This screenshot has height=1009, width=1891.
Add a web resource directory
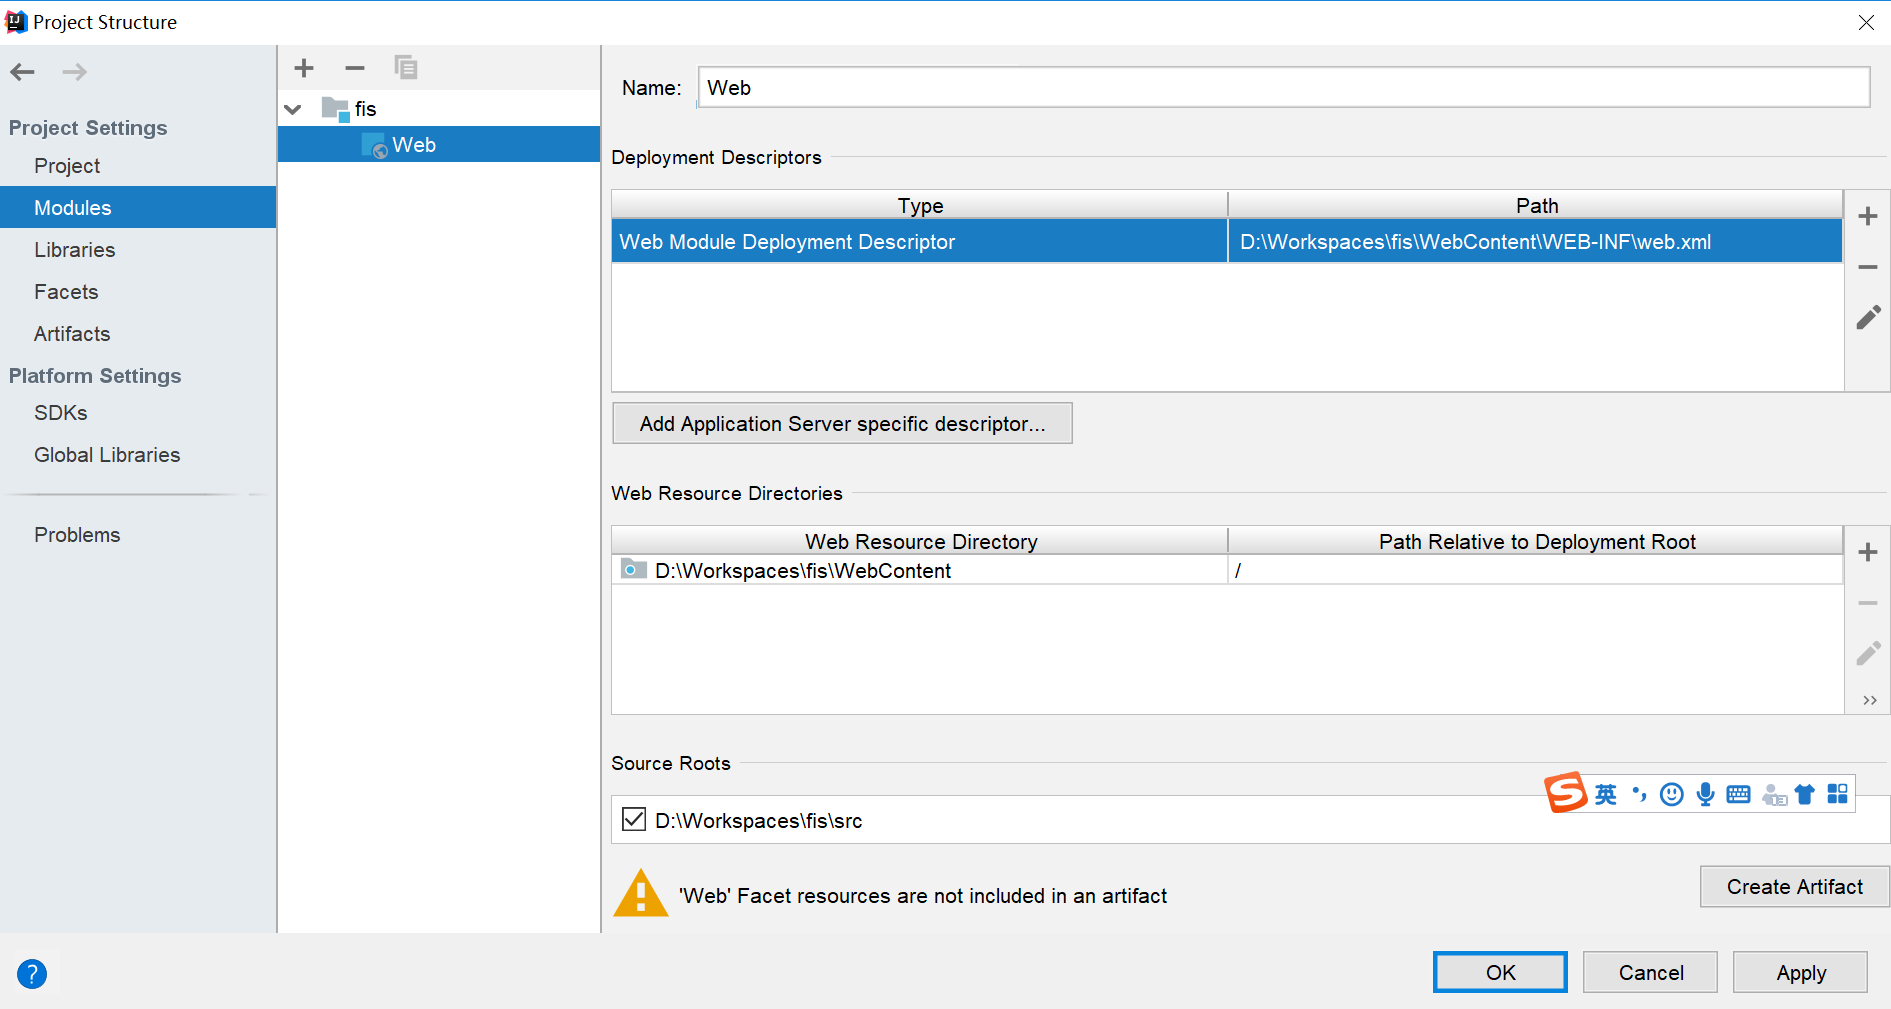(x=1867, y=552)
